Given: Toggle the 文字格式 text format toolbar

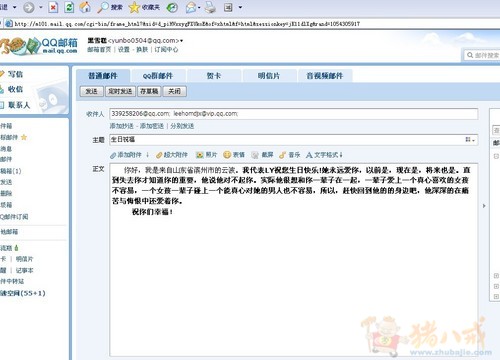Looking at the screenshot, I should (324, 155).
